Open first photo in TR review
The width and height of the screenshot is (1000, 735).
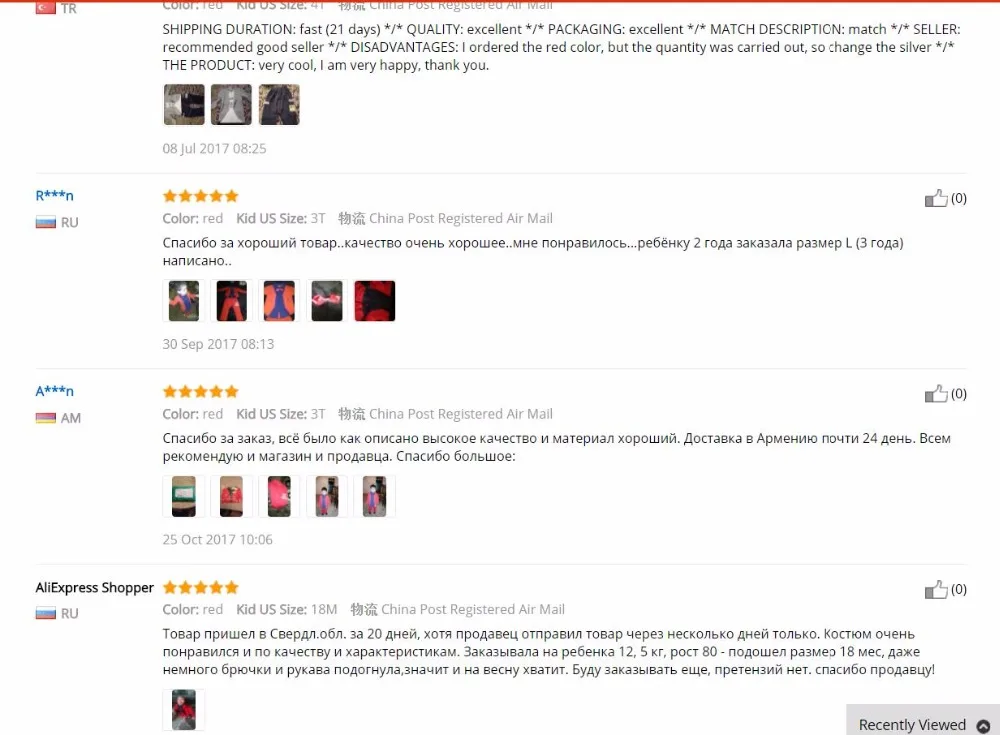[x=184, y=104]
